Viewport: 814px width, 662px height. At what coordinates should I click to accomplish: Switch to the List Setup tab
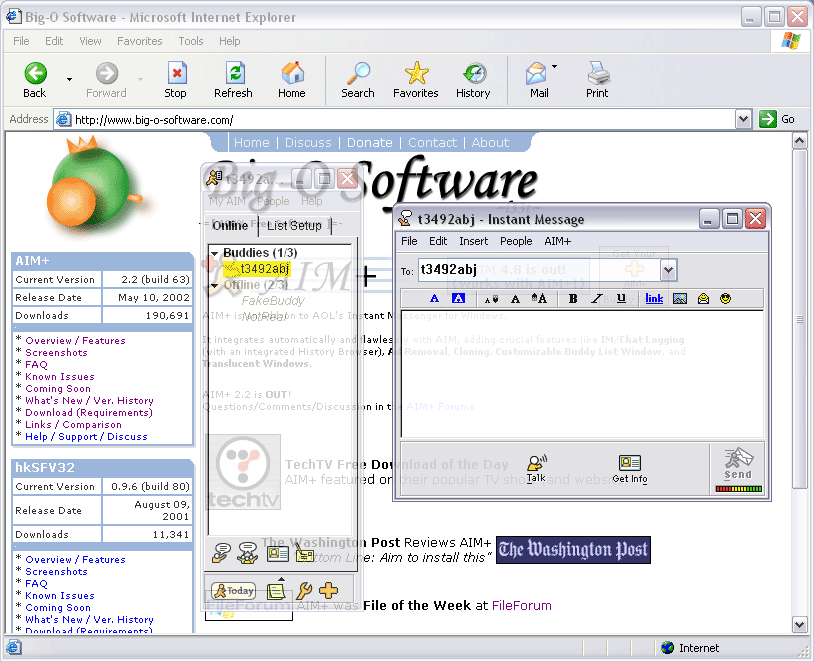coord(294,225)
